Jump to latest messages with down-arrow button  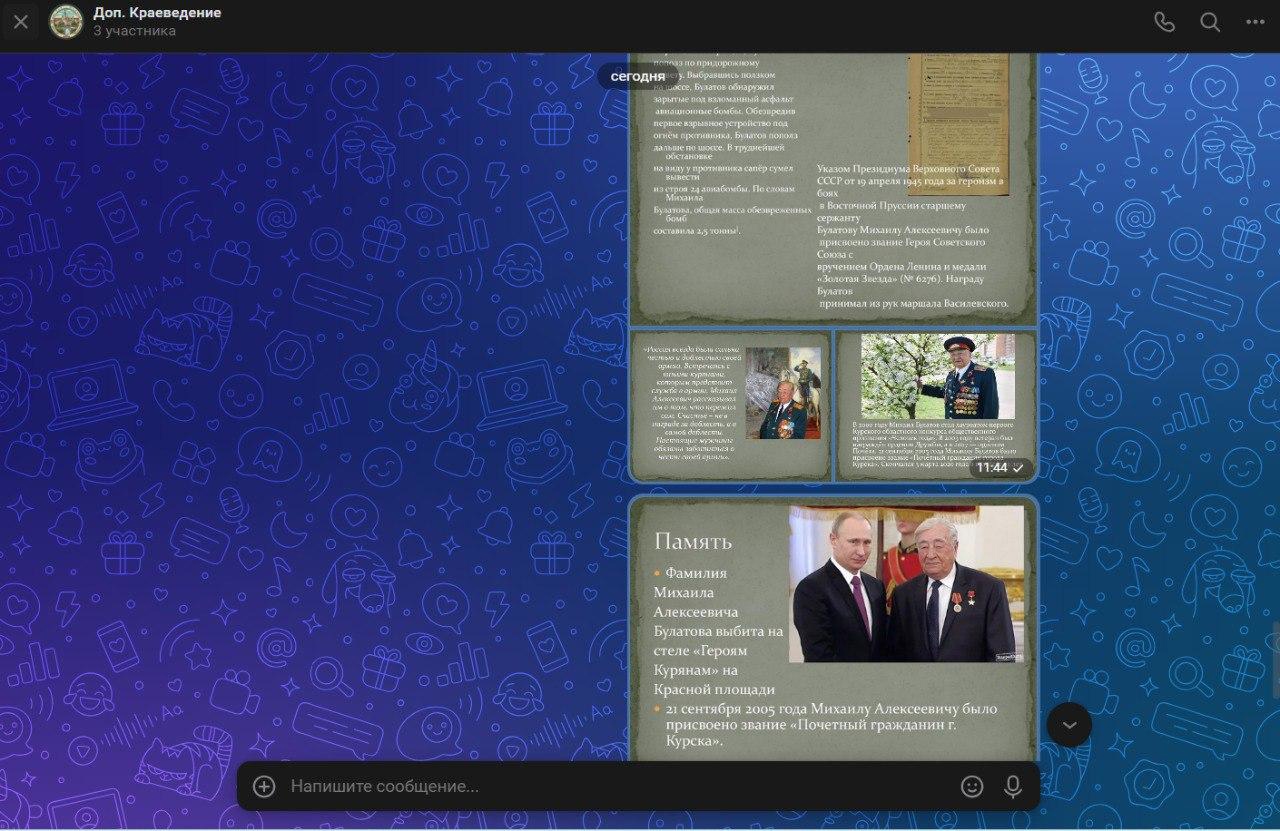1069,725
